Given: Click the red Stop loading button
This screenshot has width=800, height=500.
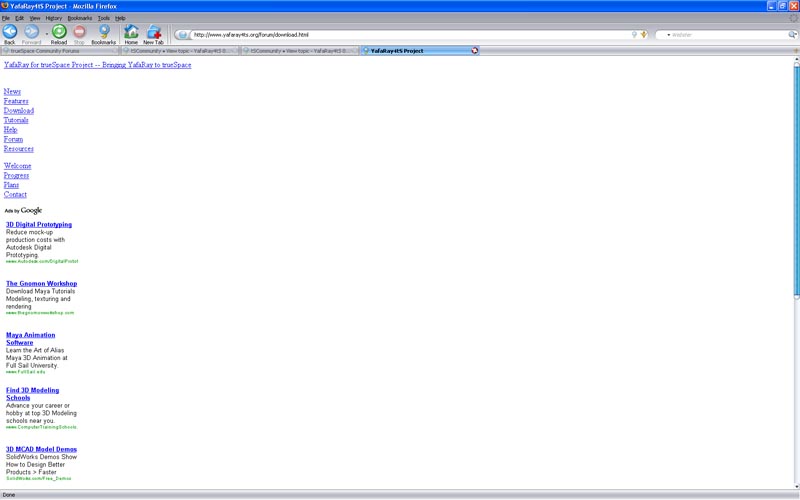Looking at the screenshot, I should pyautogui.click(x=79, y=34).
